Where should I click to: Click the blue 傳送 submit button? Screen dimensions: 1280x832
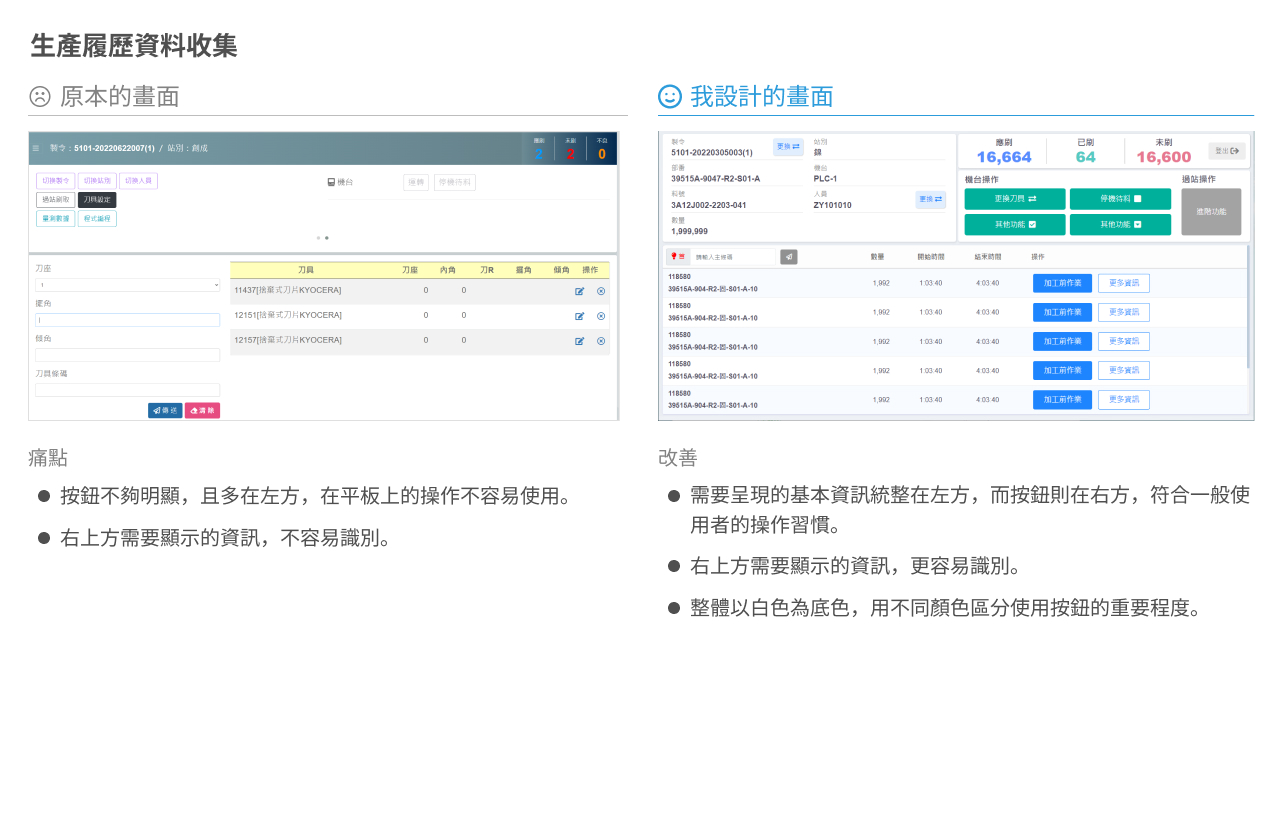(x=165, y=410)
